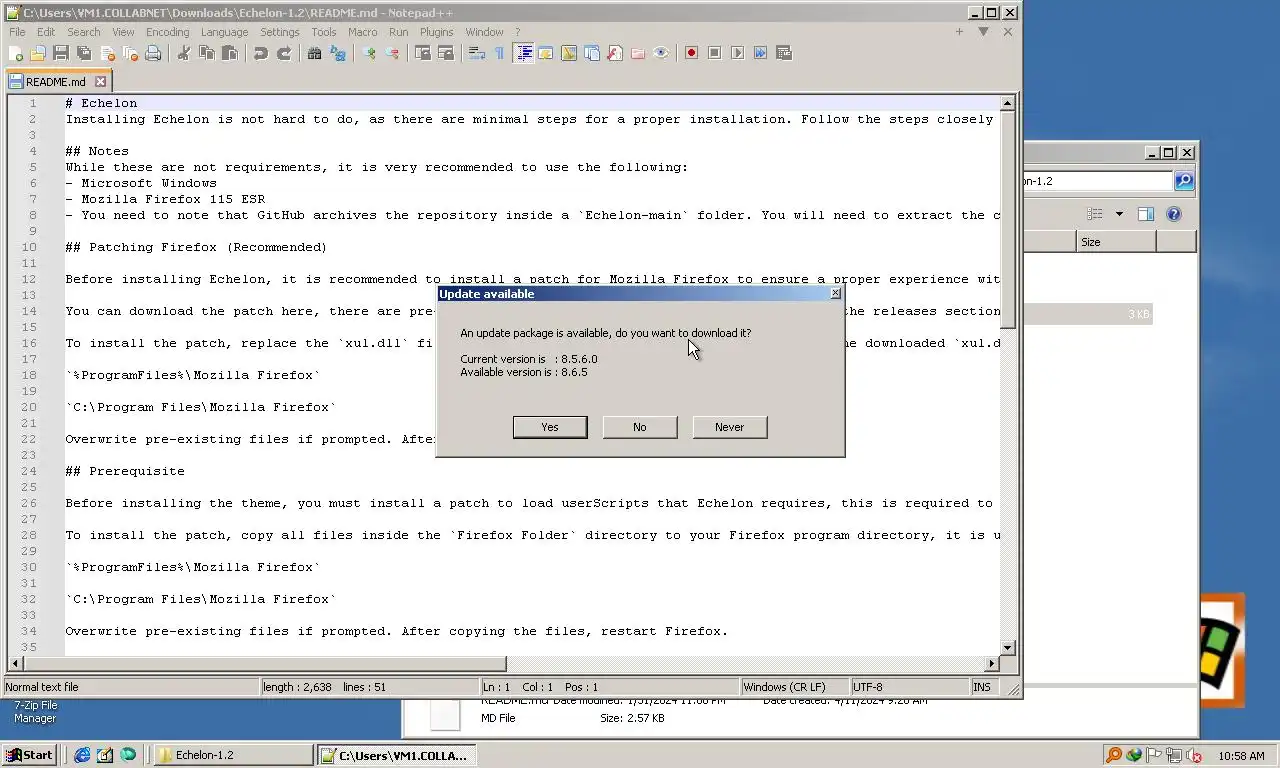Click the Copy toolbar icon
The image size is (1280, 768).
207,53
